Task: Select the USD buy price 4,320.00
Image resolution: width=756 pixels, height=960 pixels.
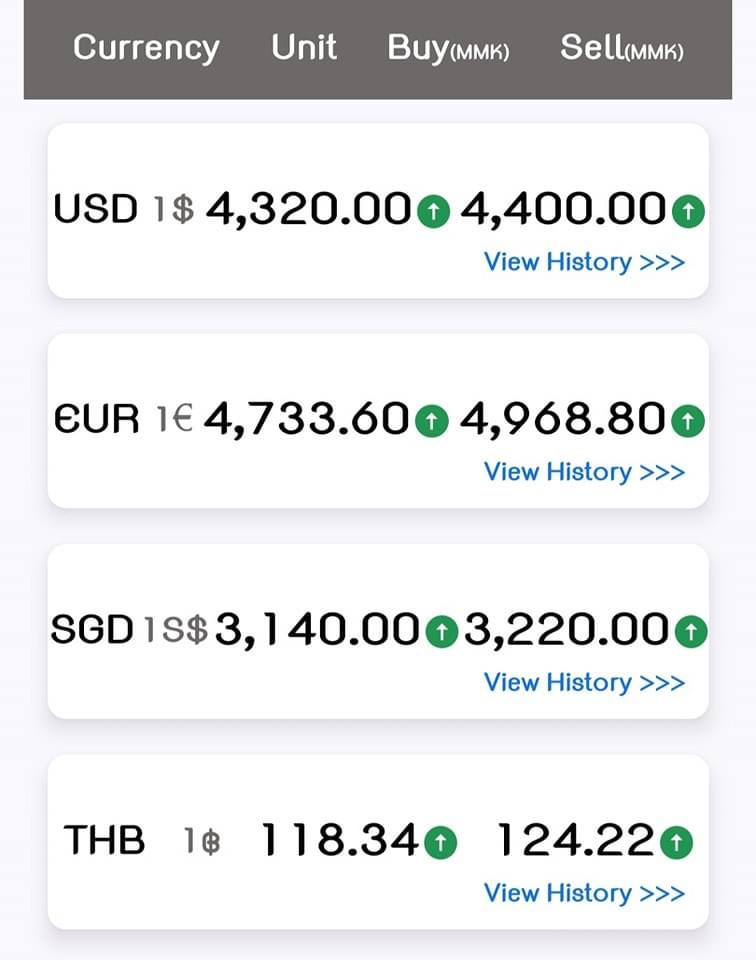Action: [x=308, y=210]
